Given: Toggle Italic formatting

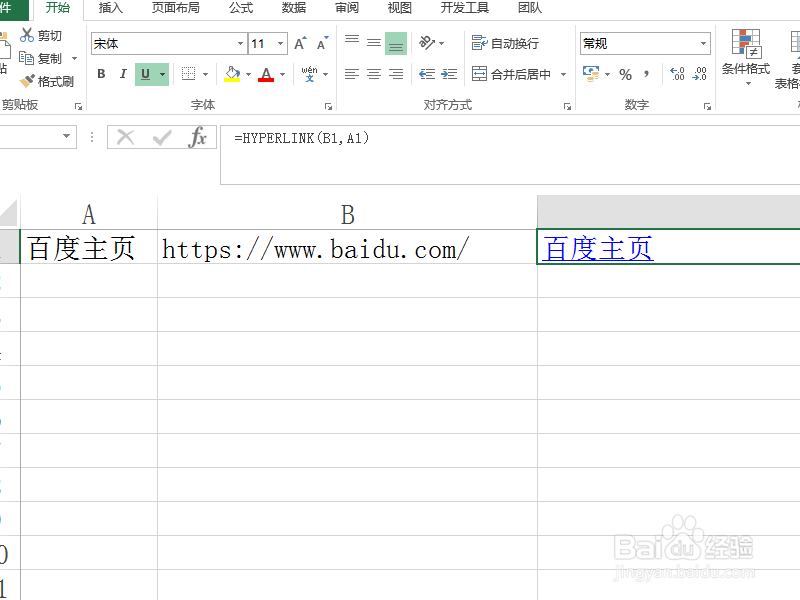Looking at the screenshot, I should pos(123,74).
